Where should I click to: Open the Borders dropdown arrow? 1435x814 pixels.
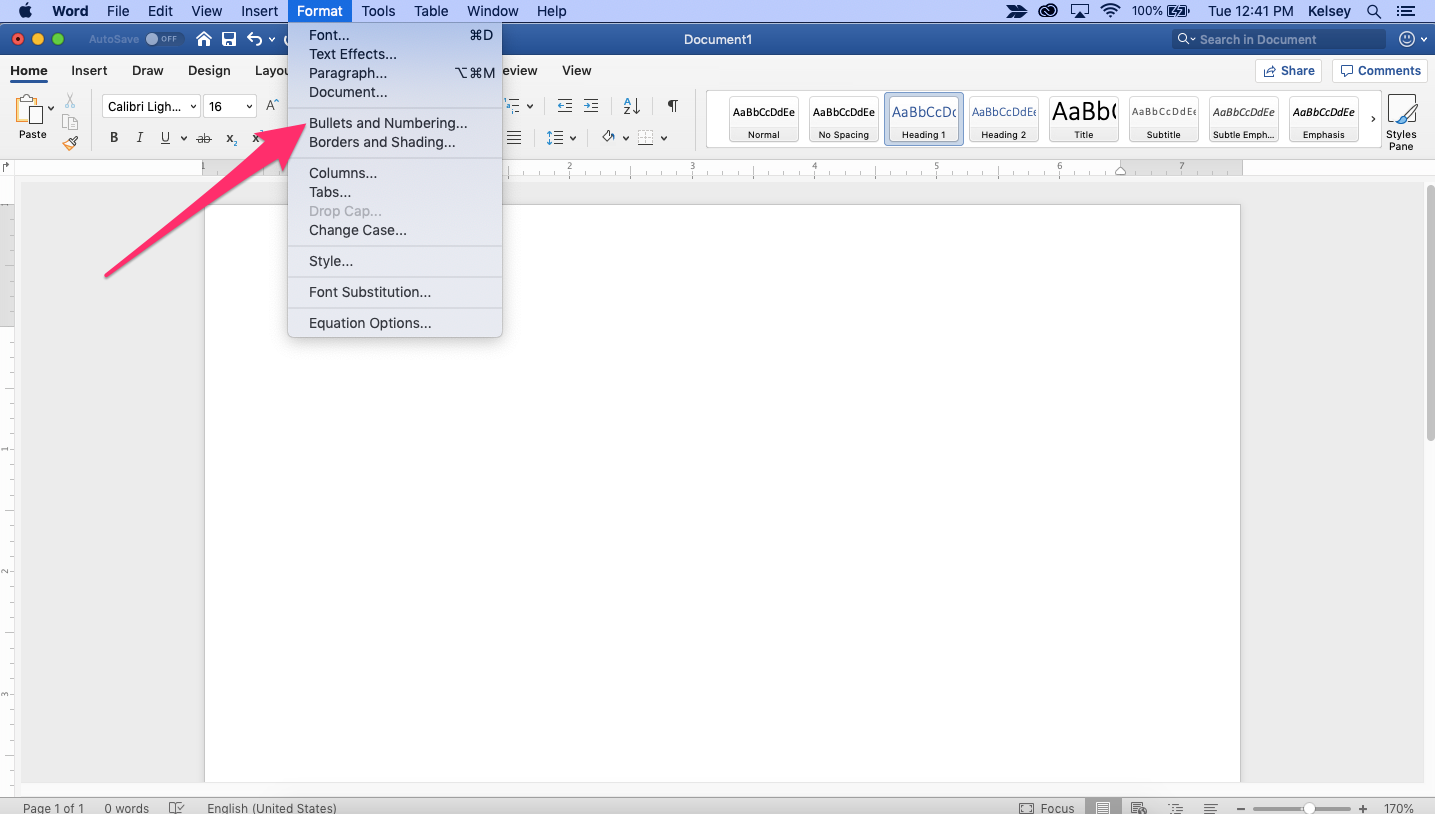pos(664,138)
